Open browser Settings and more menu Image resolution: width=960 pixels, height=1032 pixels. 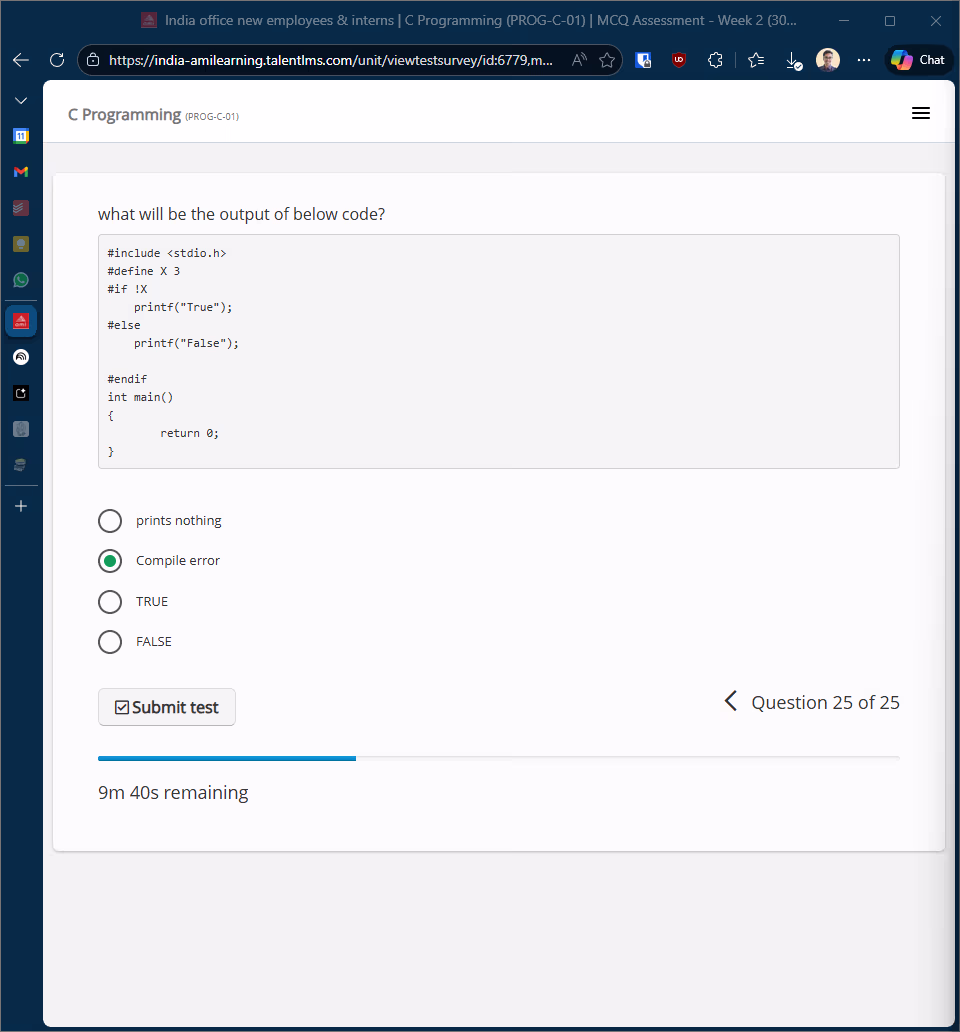(x=864, y=60)
